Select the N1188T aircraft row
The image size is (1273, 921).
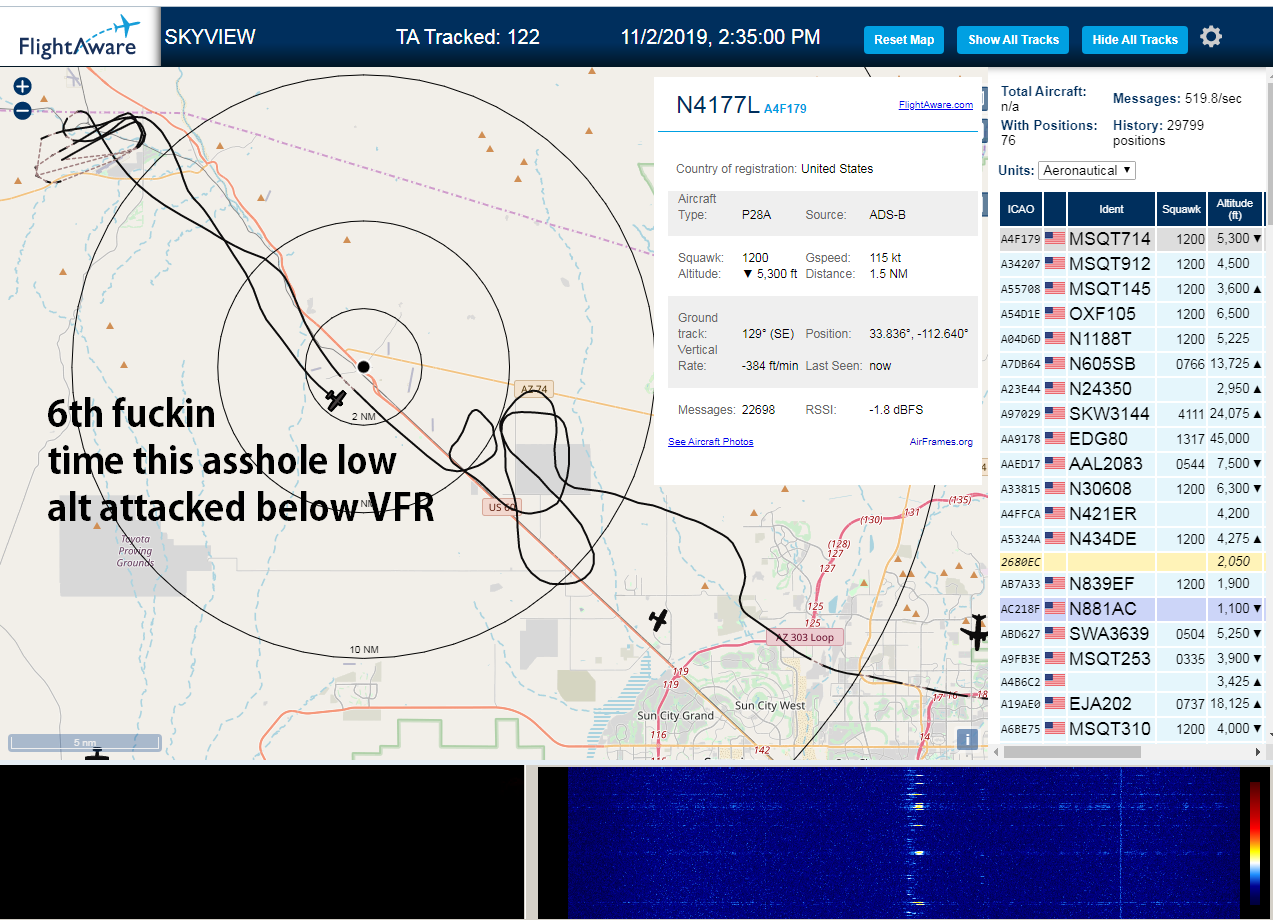[1132, 339]
